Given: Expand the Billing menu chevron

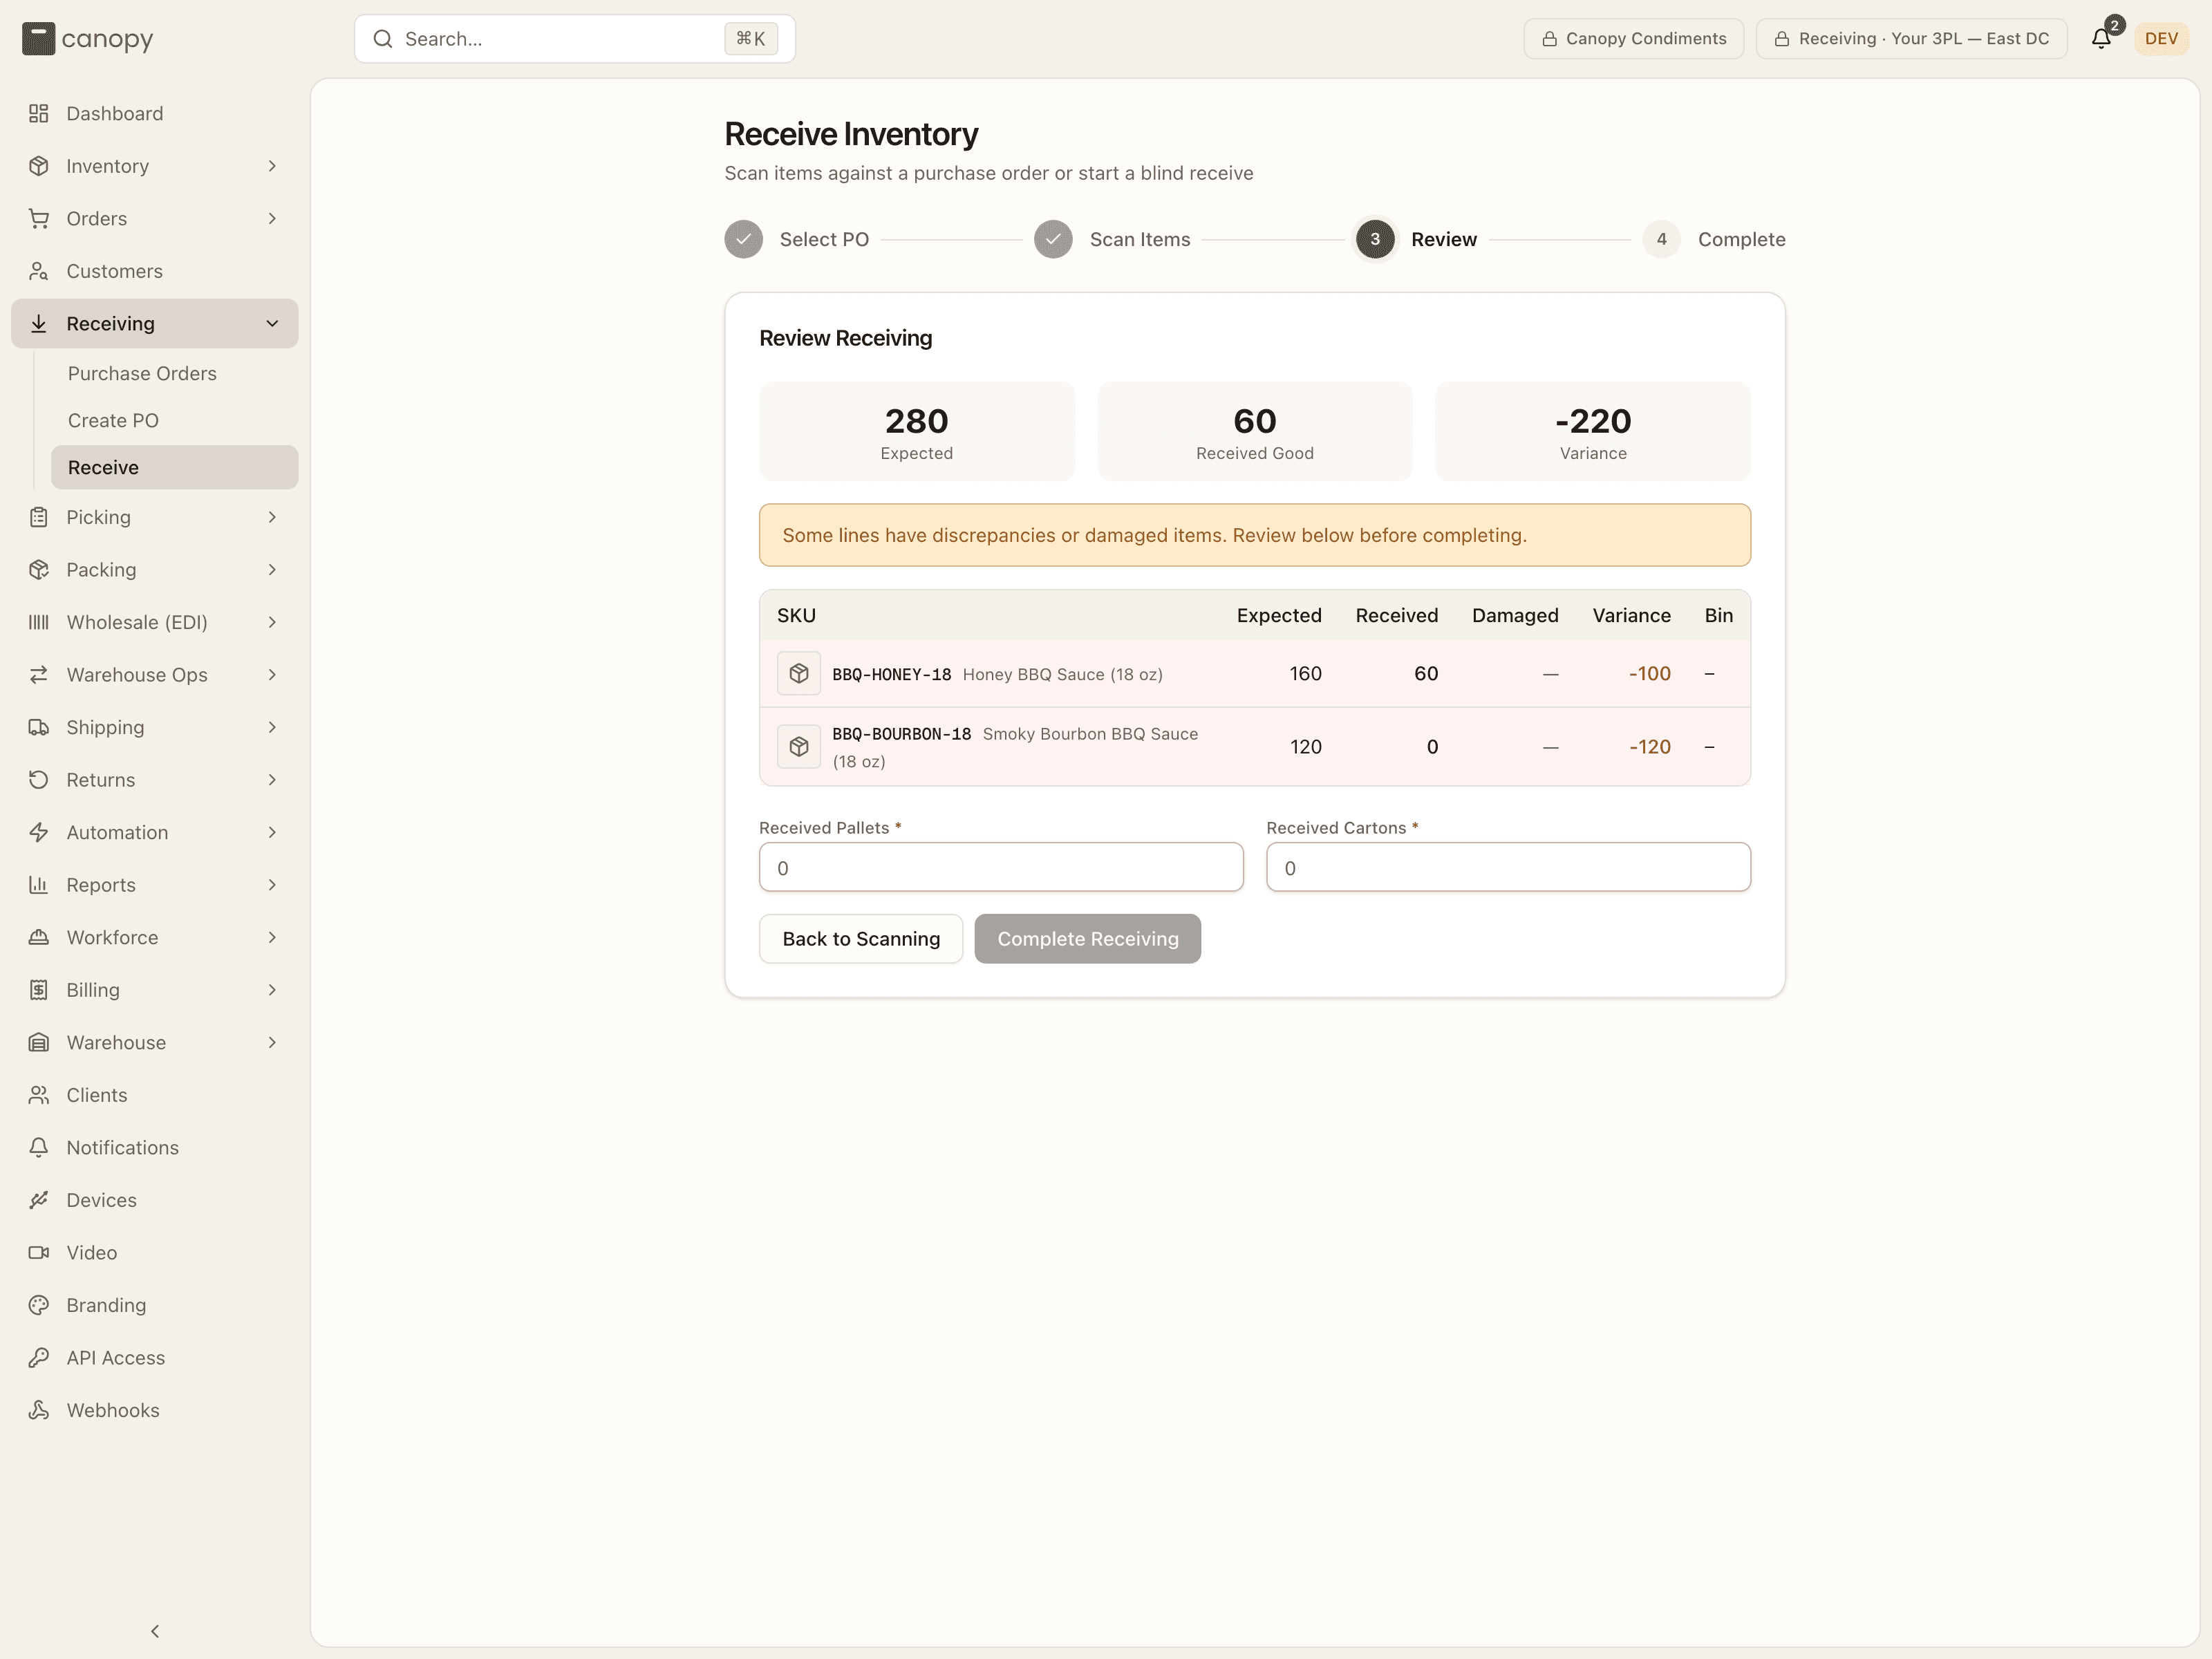Looking at the screenshot, I should click(x=272, y=990).
